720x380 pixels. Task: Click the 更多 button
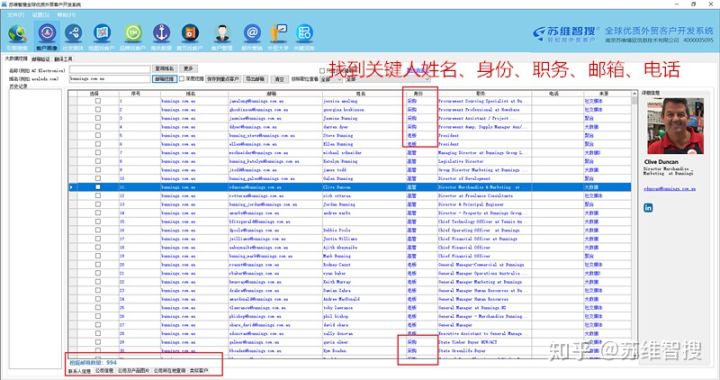point(188,68)
